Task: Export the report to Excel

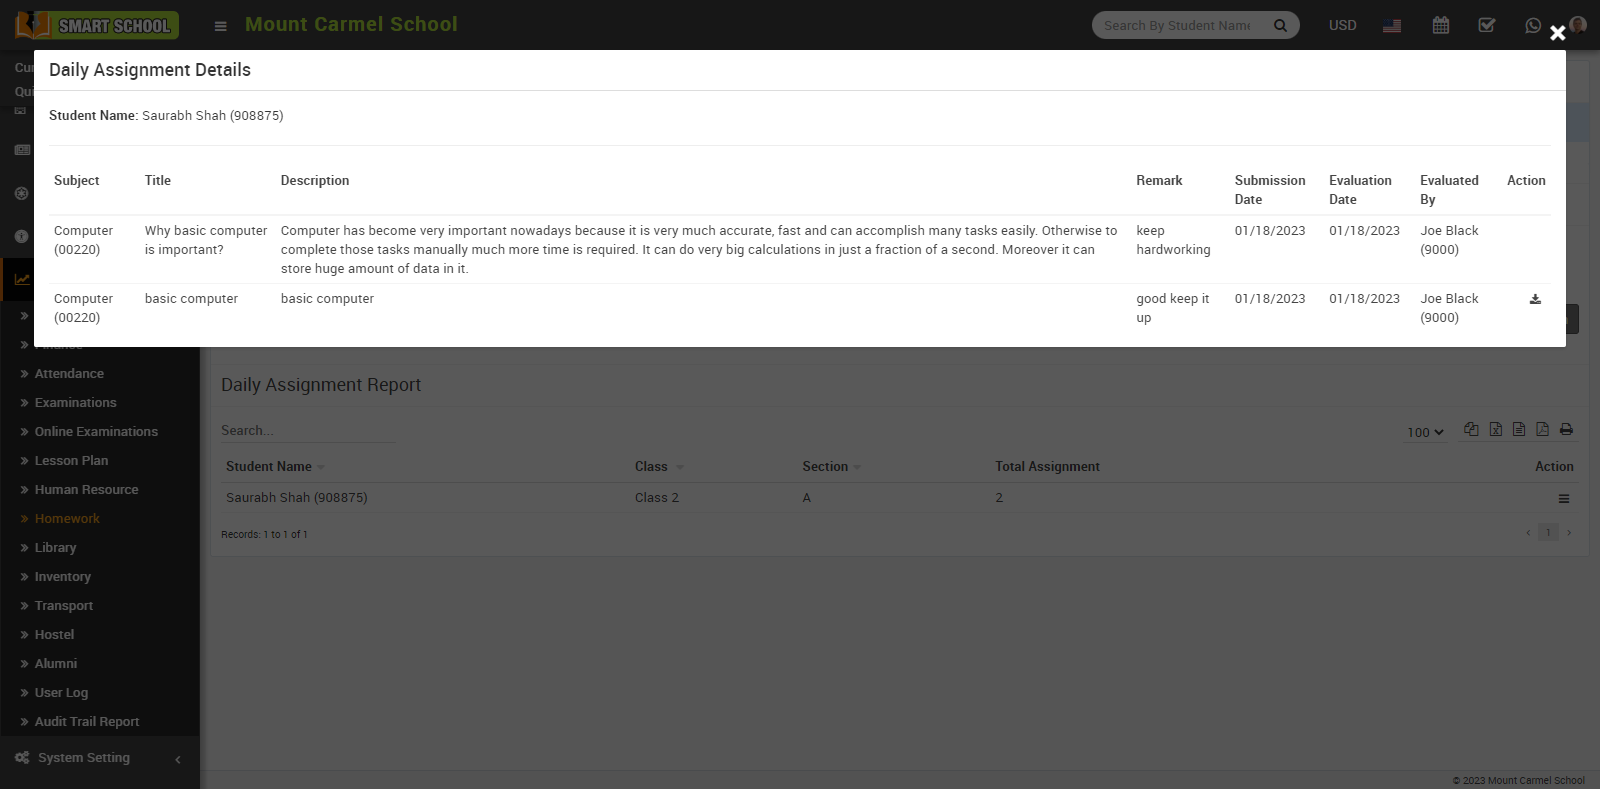Action: (x=1495, y=429)
